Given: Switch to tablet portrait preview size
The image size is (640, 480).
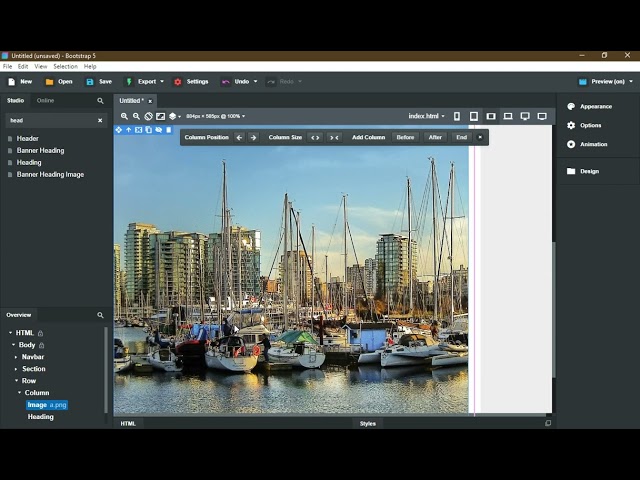Looking at the screenshot, I should click(x=474, y=116).
